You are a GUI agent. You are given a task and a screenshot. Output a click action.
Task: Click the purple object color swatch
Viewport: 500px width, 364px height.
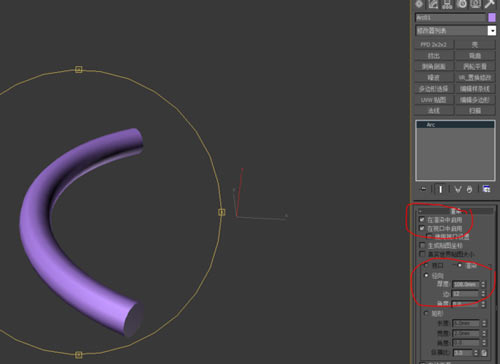[492, 17]
